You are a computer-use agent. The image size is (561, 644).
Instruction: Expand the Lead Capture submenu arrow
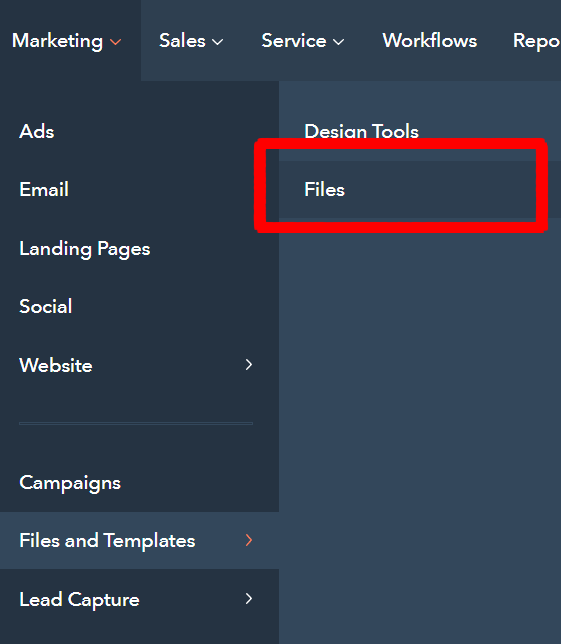[249, 599]
